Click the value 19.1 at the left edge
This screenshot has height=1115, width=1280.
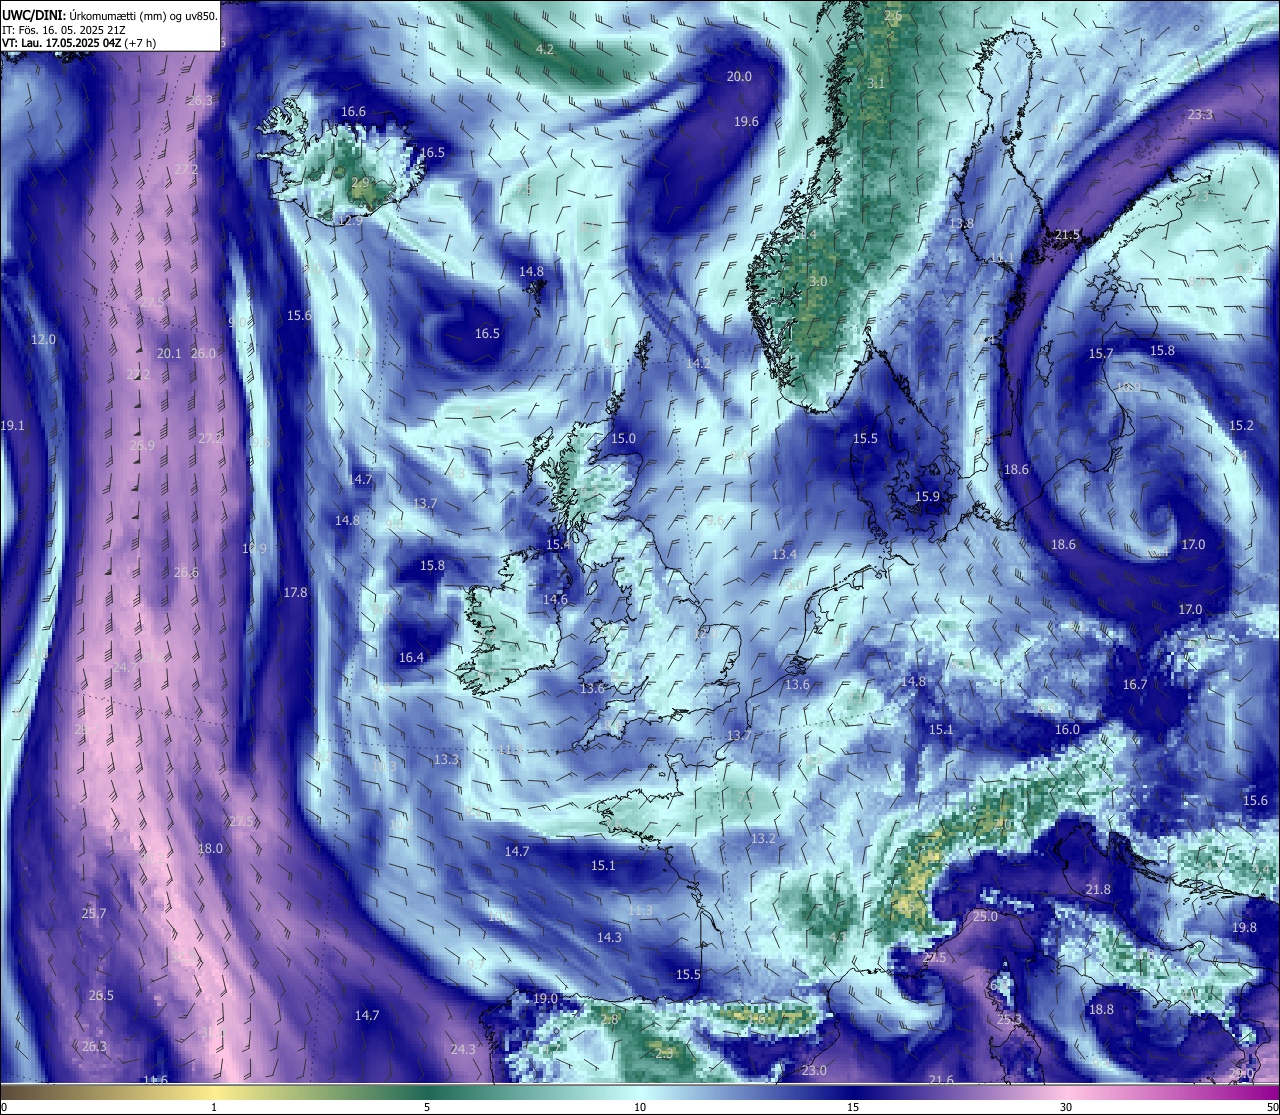(x=12, y=426)
